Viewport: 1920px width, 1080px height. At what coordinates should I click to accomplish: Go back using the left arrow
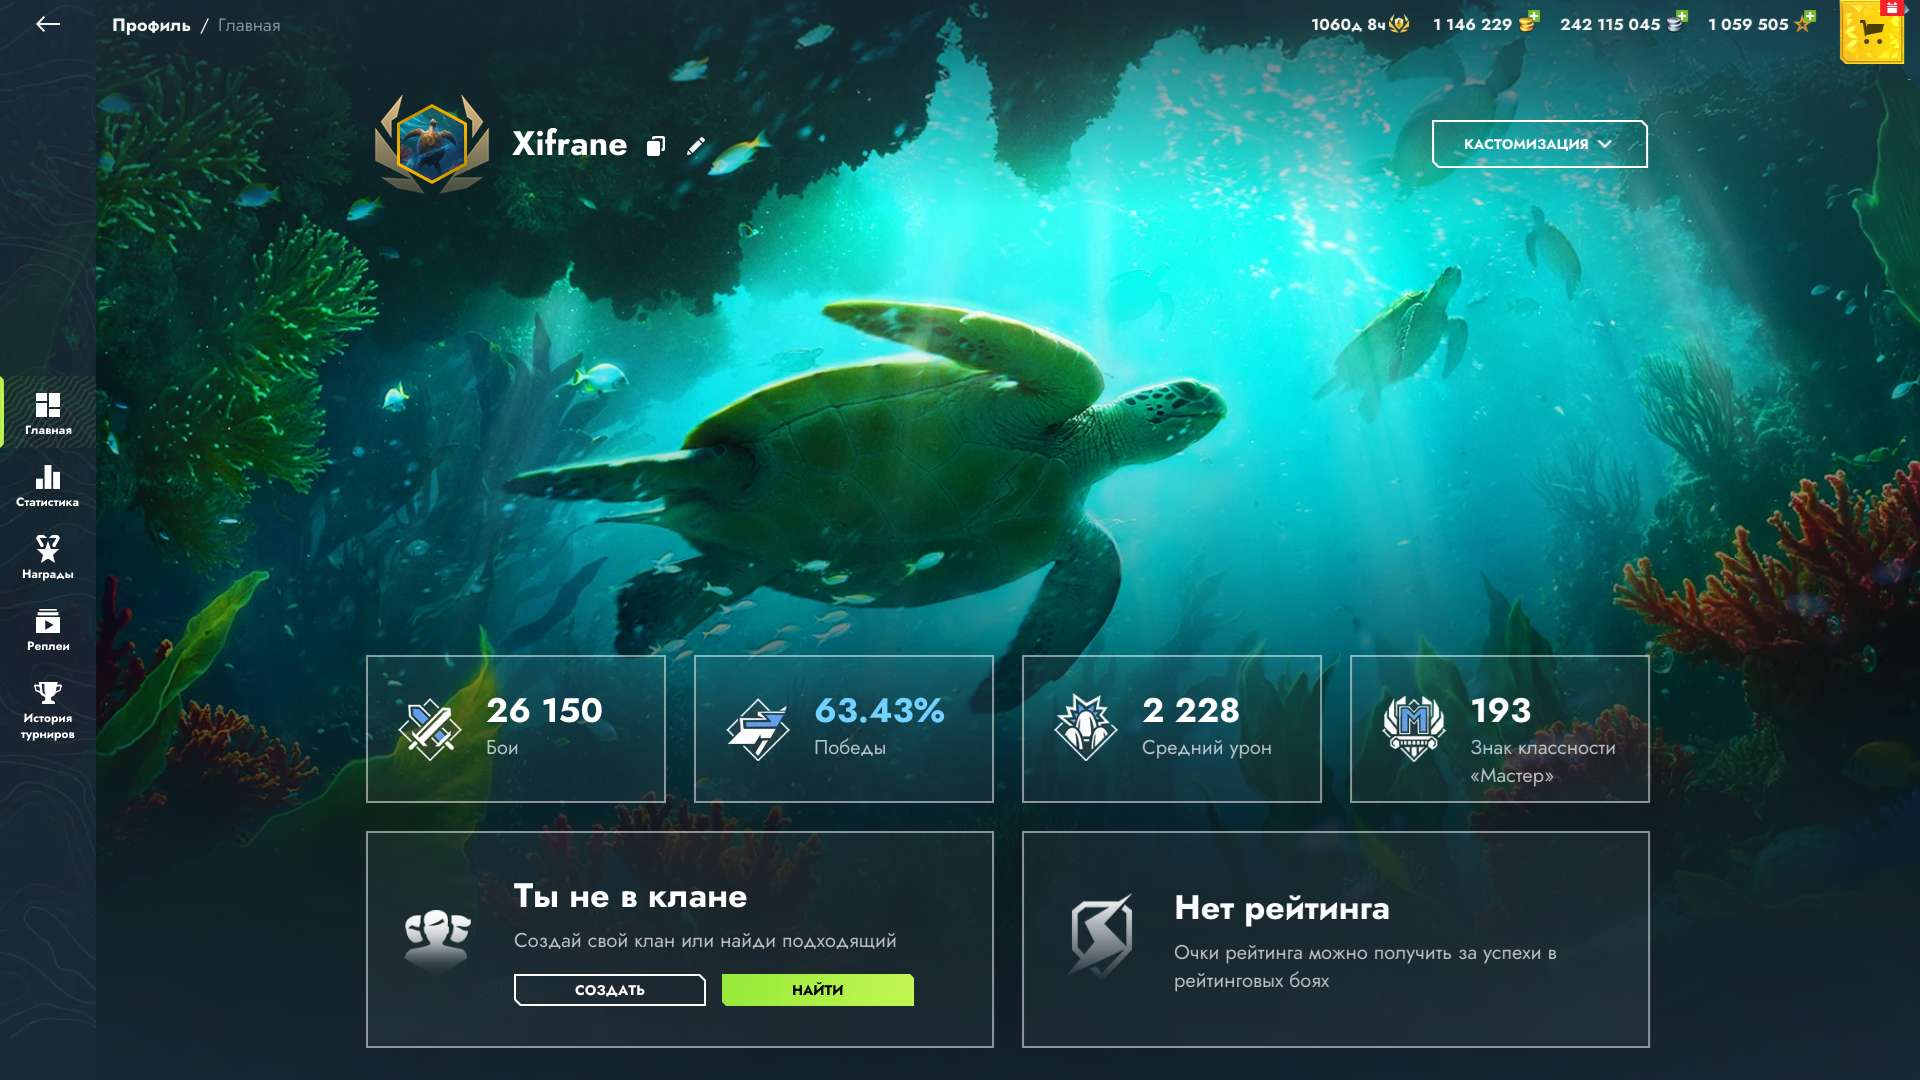(x=48, y=24)
